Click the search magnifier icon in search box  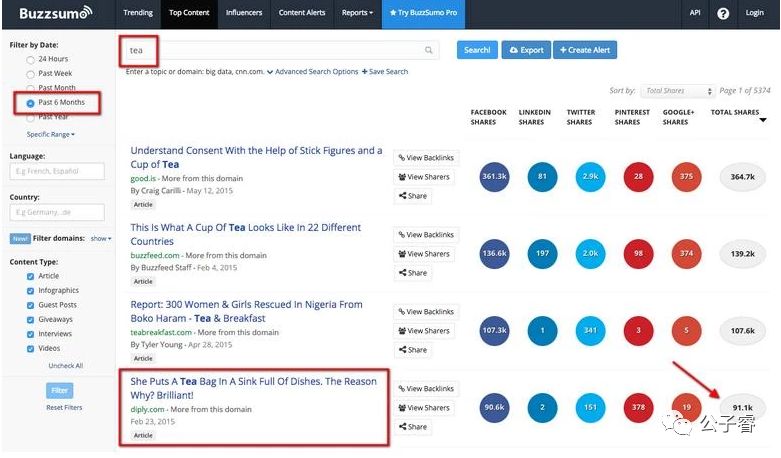(x=428, y=50)
